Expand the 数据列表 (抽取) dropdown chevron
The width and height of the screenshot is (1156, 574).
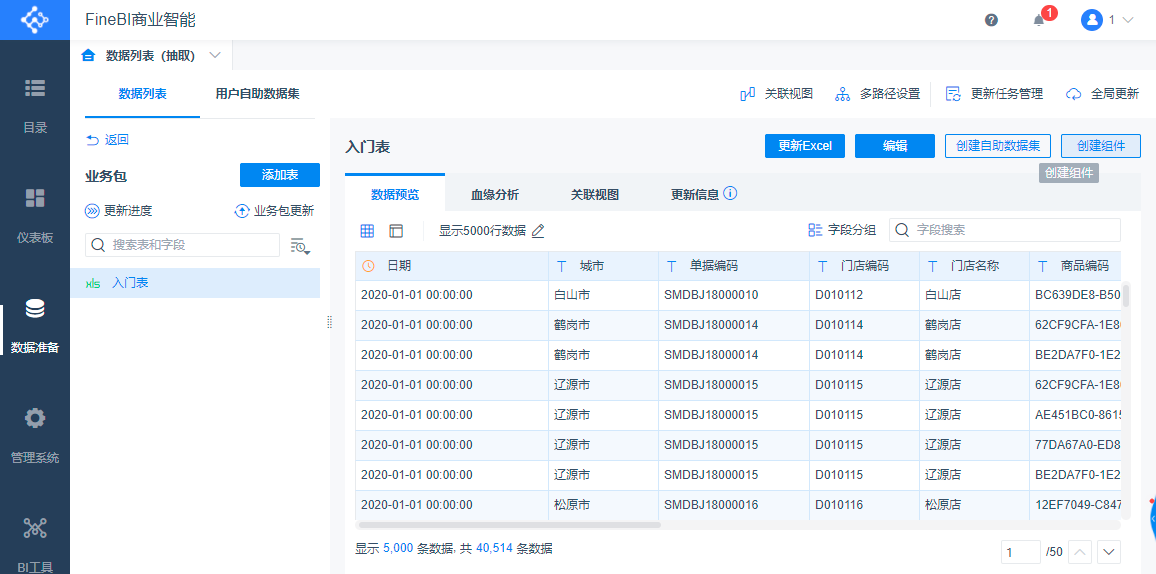(x=215, y=55)
